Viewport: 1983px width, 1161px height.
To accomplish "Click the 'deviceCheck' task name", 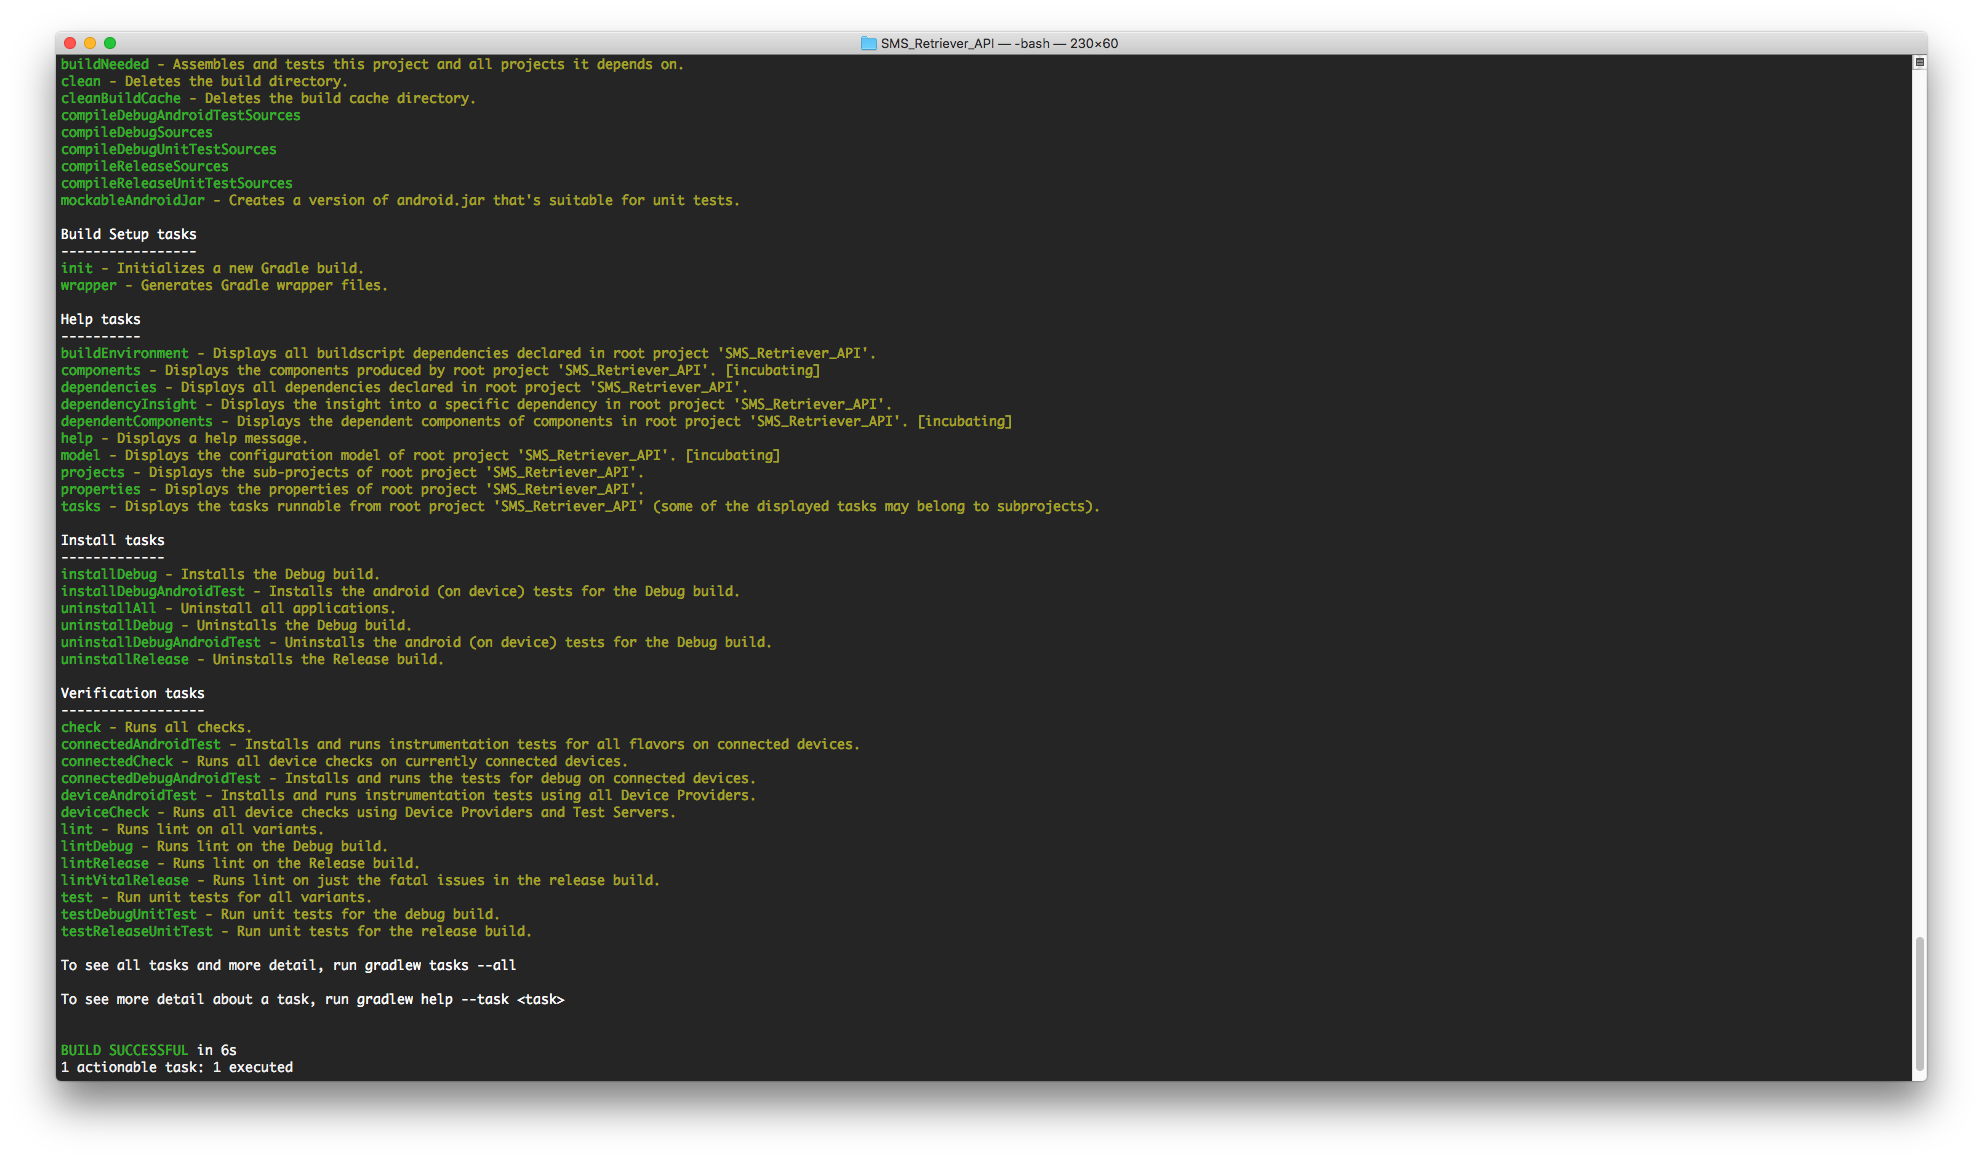I will 105,812.
